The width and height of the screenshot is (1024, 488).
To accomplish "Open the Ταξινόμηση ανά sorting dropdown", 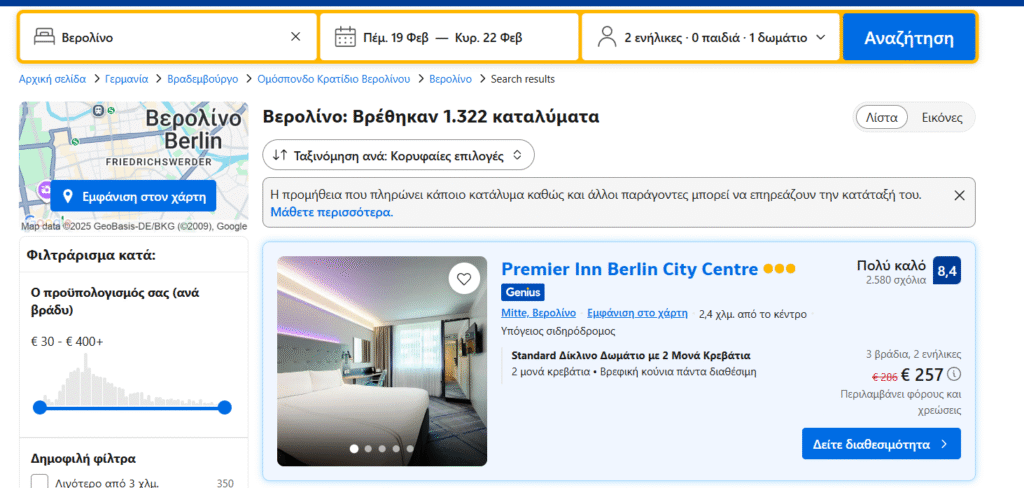I will coord(398,155).
